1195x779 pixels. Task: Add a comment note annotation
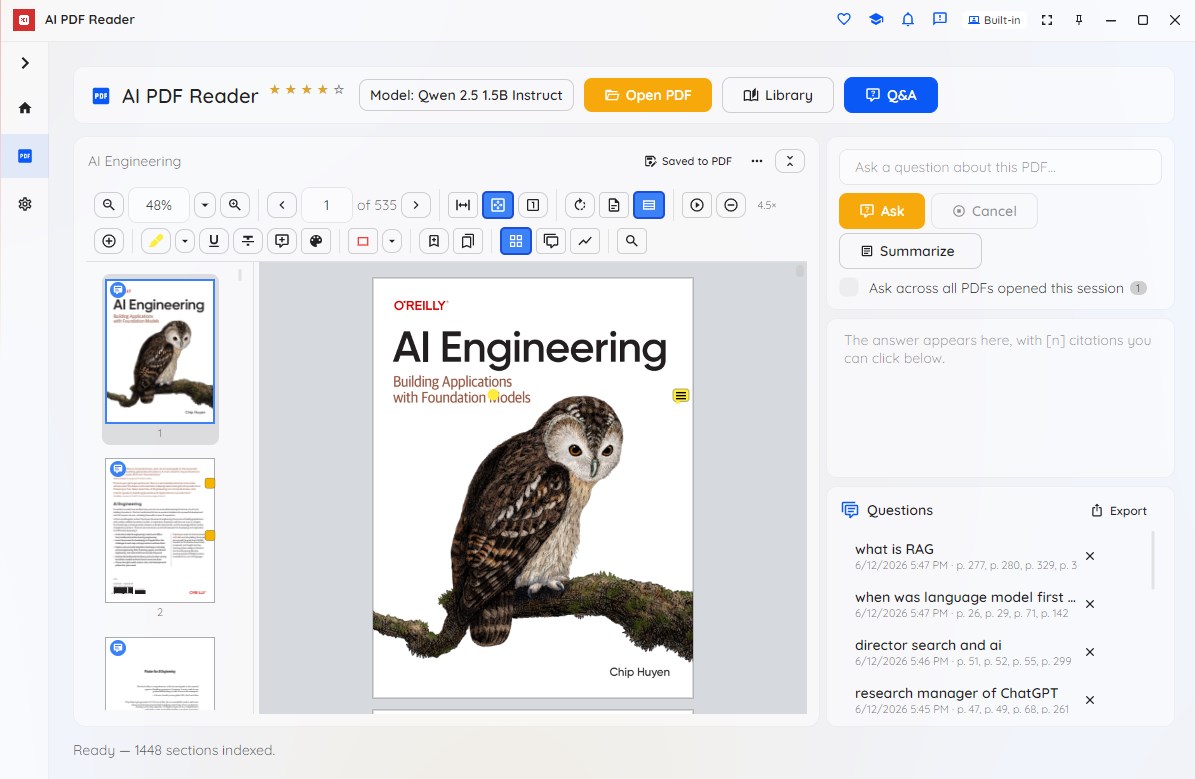click(282, 241)
